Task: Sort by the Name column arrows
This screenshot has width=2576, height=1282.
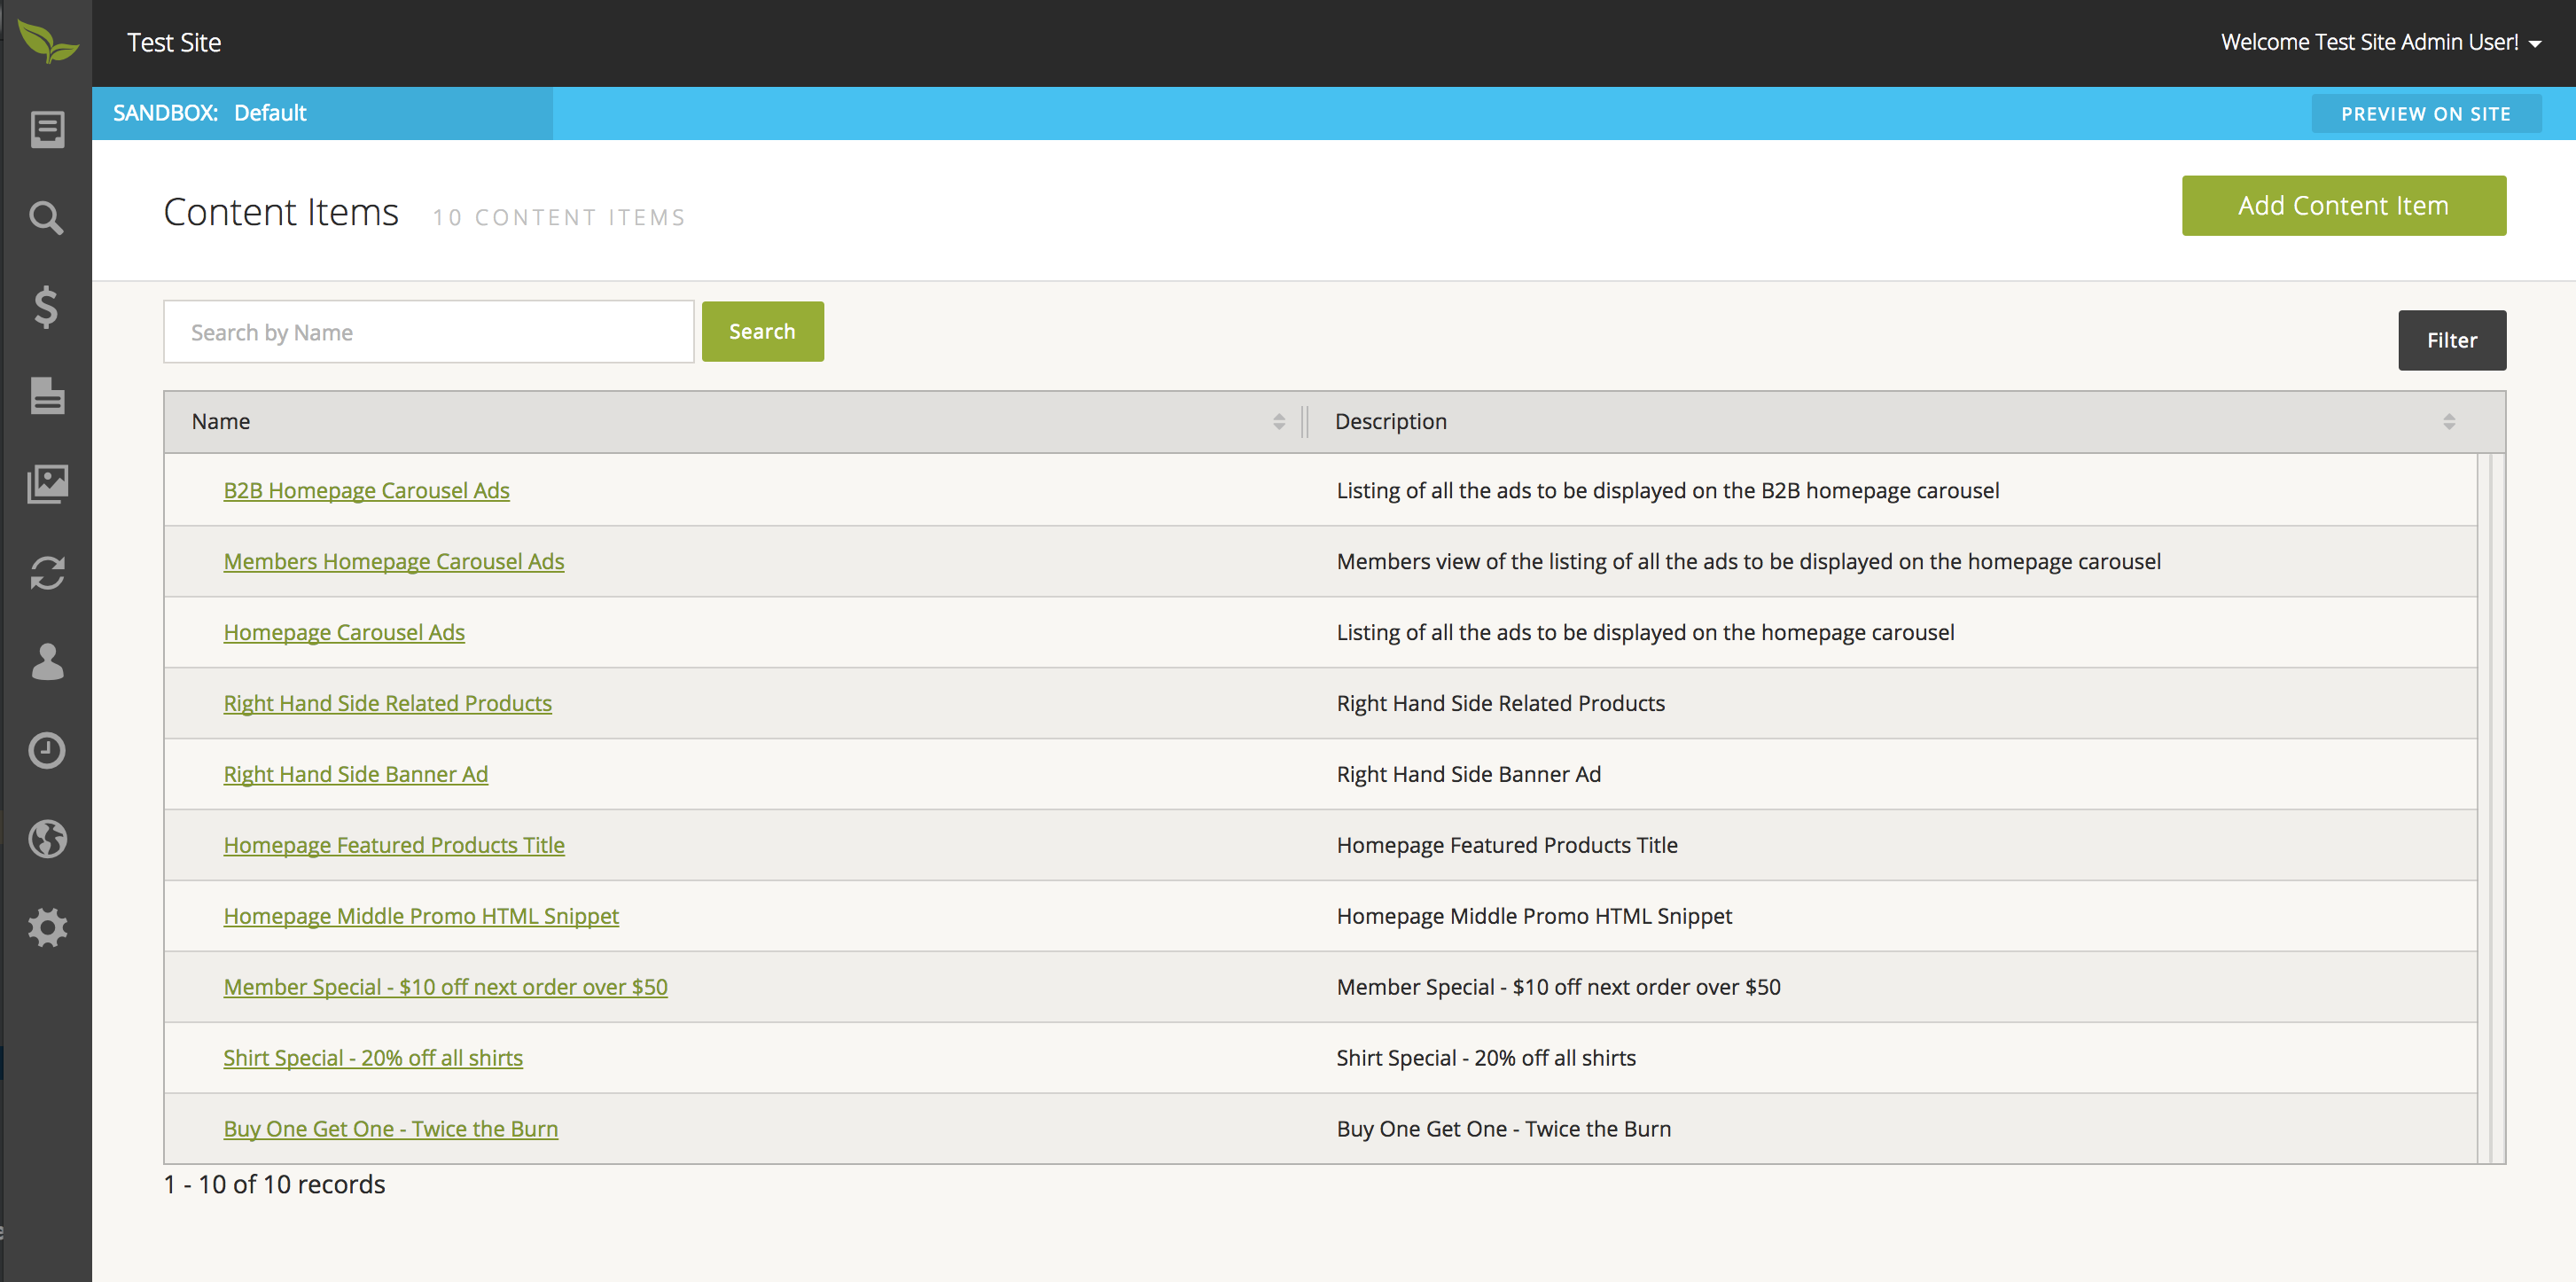Action: pos(1279,422)
